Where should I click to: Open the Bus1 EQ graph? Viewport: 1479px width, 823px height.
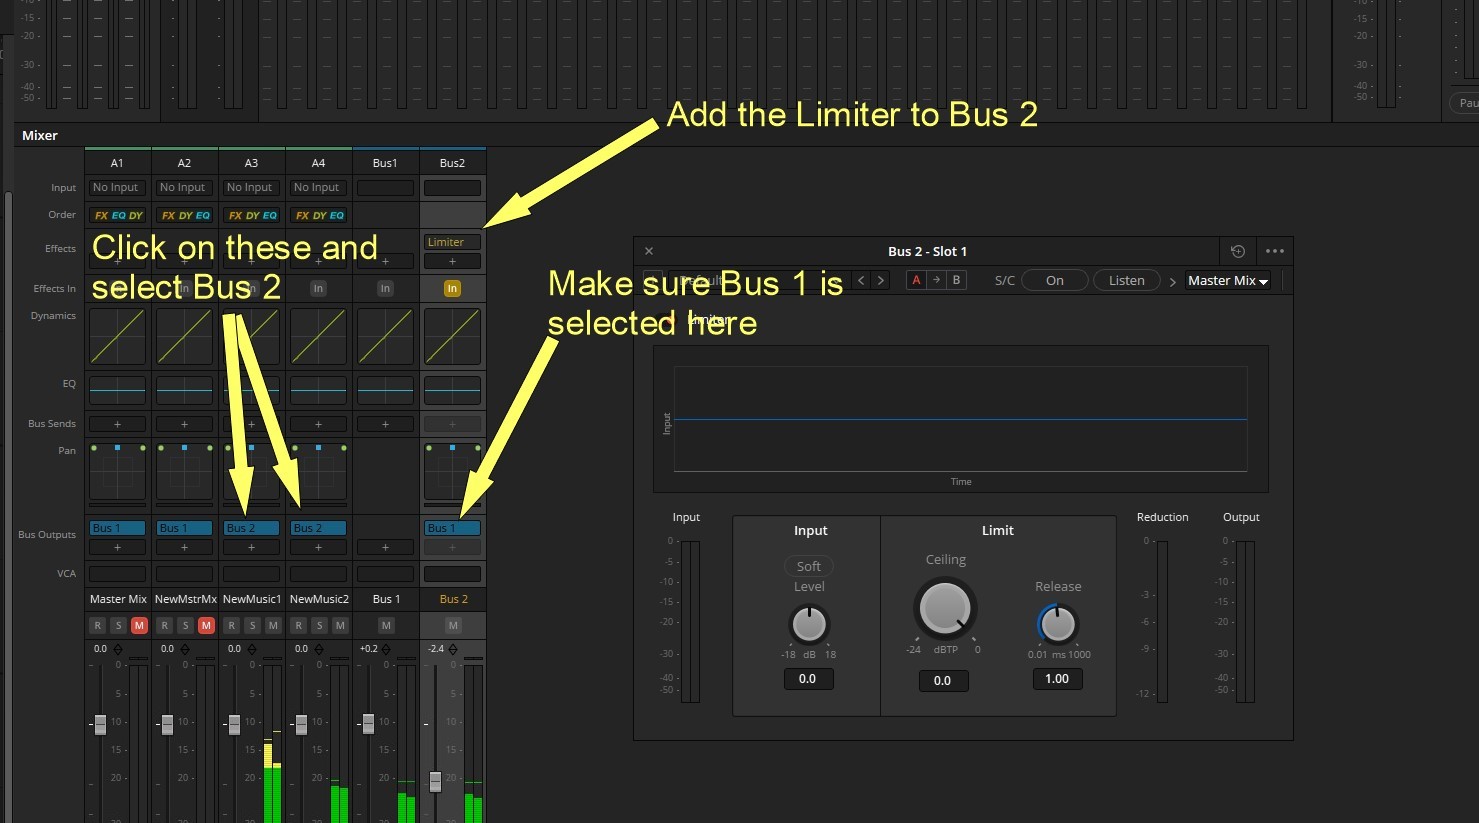point(385,390)
